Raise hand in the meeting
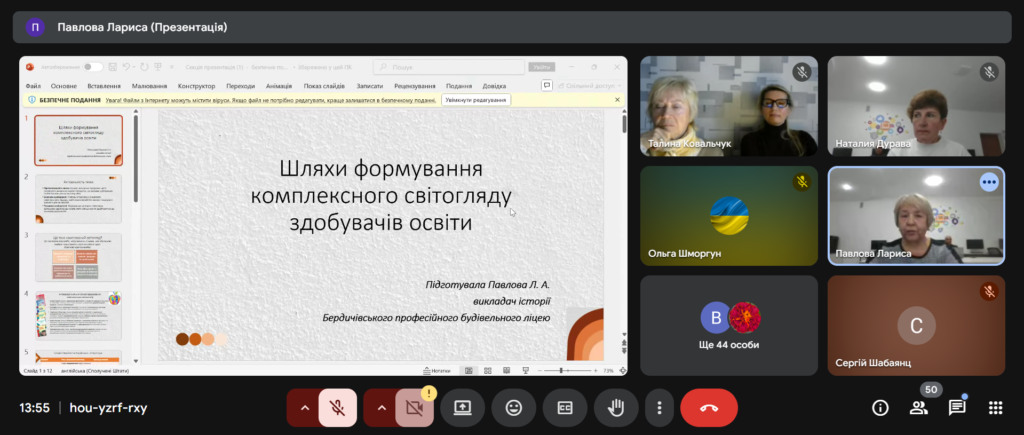Image resolution: width=1024 pixels, height=435 pixels. [x=616, y=408]
